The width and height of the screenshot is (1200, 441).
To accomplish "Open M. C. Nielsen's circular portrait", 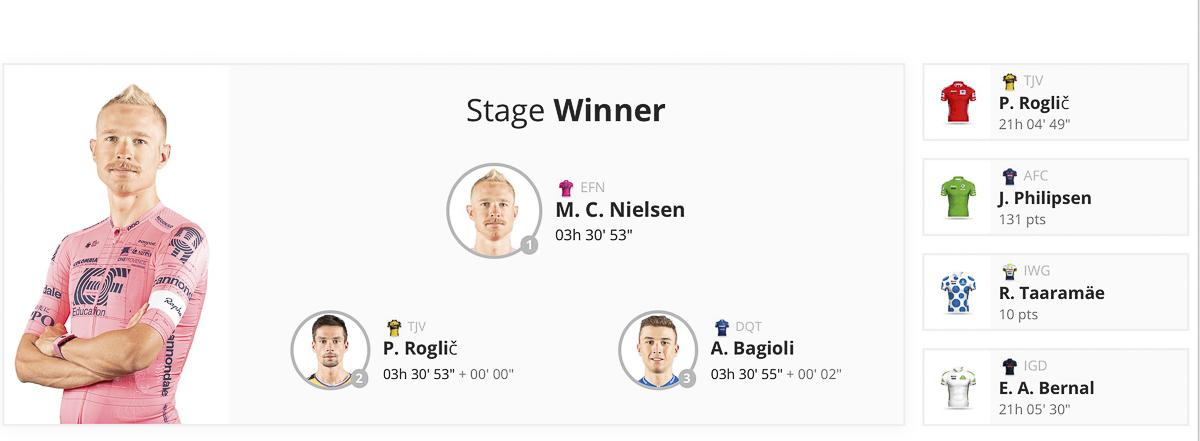I will (493, 210).
